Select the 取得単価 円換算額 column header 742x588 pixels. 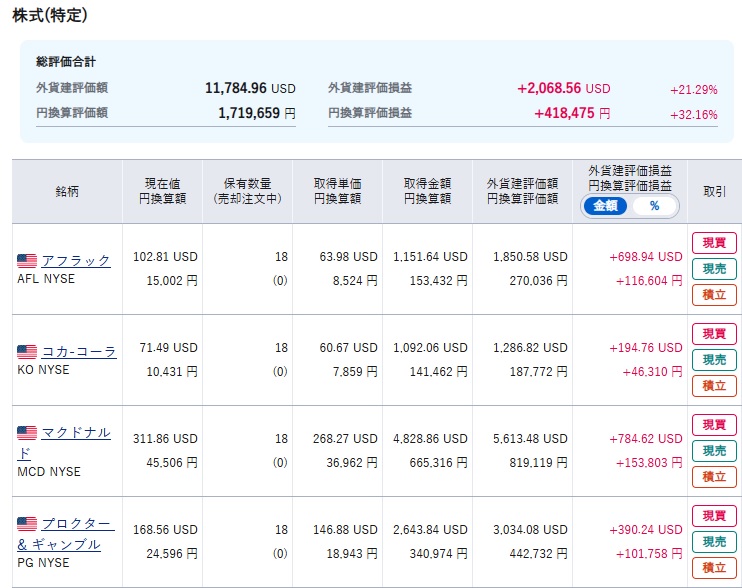point(337,192)
